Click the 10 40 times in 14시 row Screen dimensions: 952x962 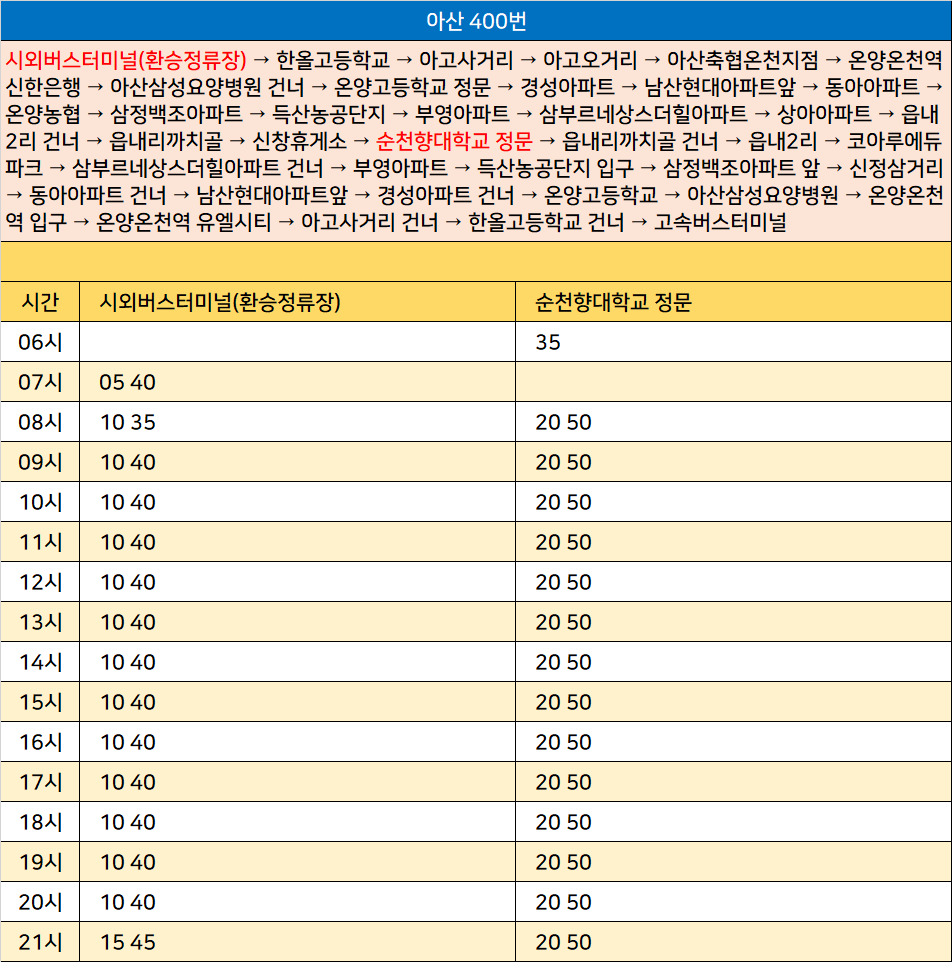[128, 661]
